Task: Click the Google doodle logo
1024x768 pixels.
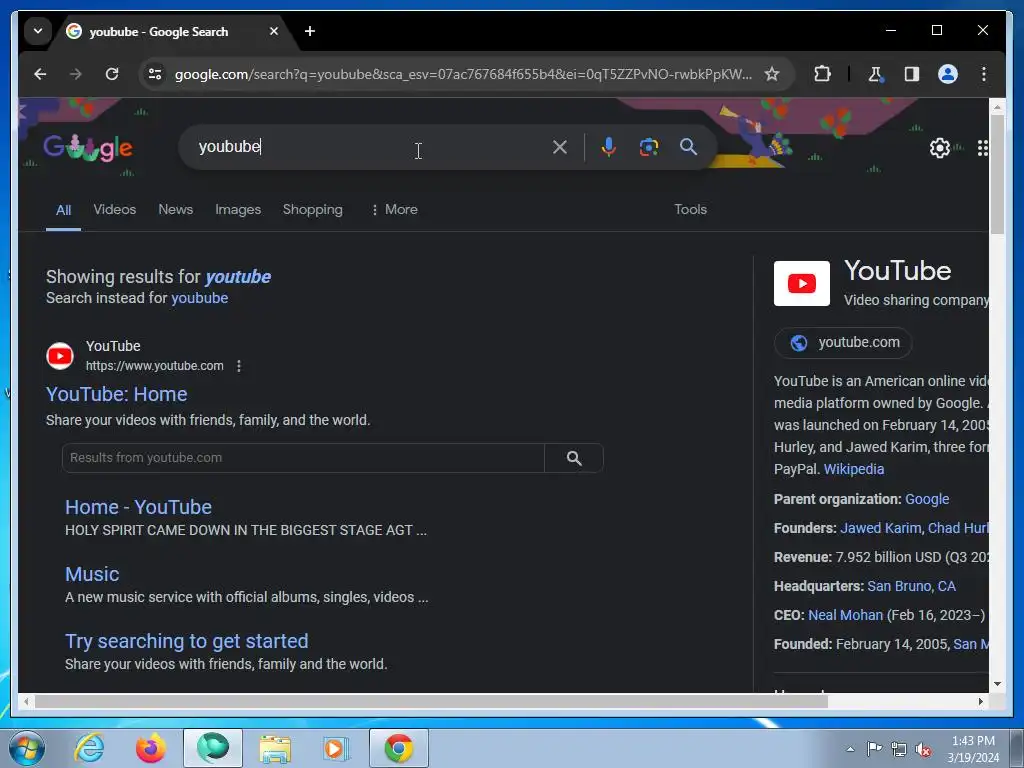Action: coord(88,148)
